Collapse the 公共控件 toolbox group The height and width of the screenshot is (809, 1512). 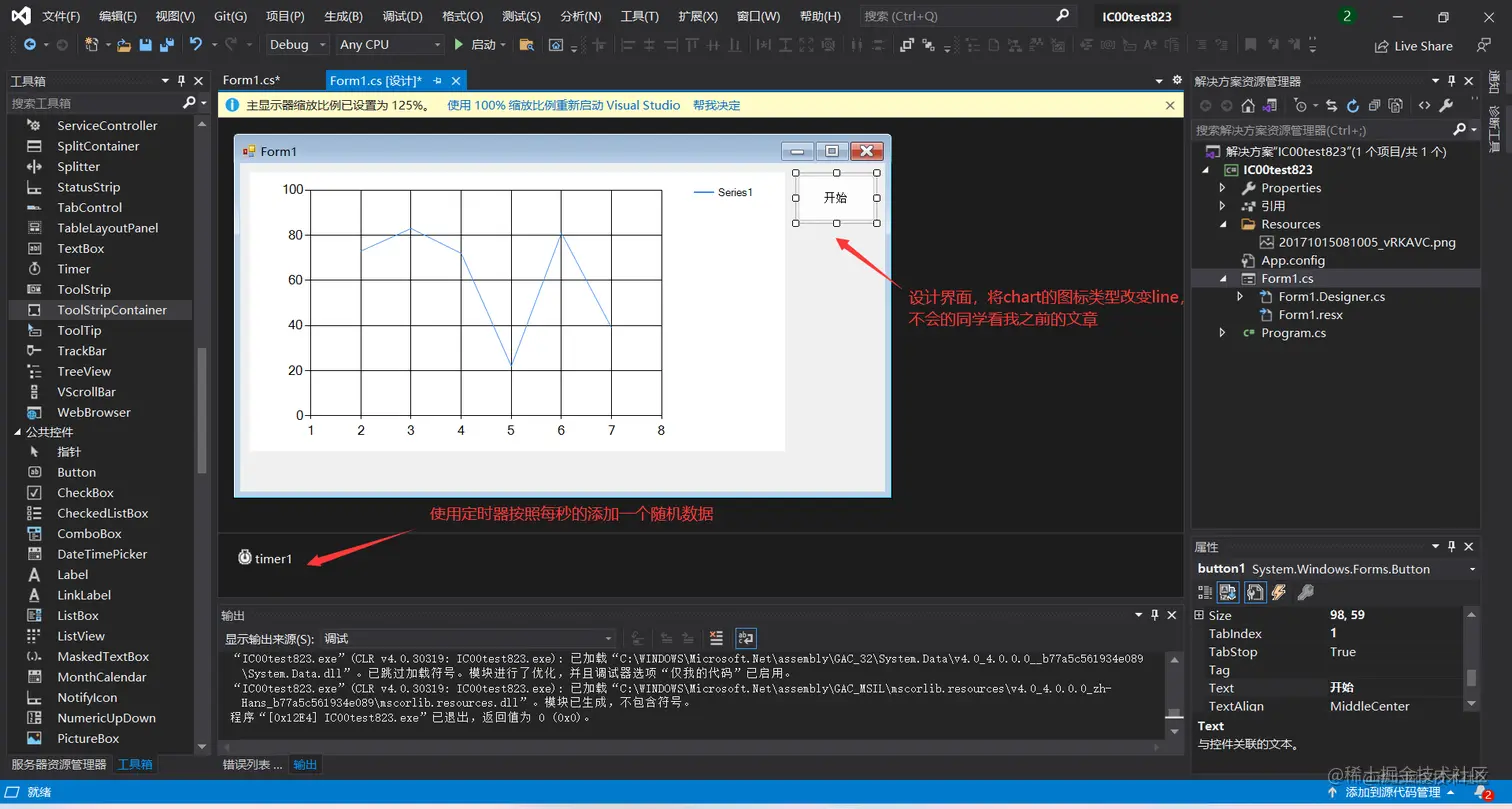16,432
